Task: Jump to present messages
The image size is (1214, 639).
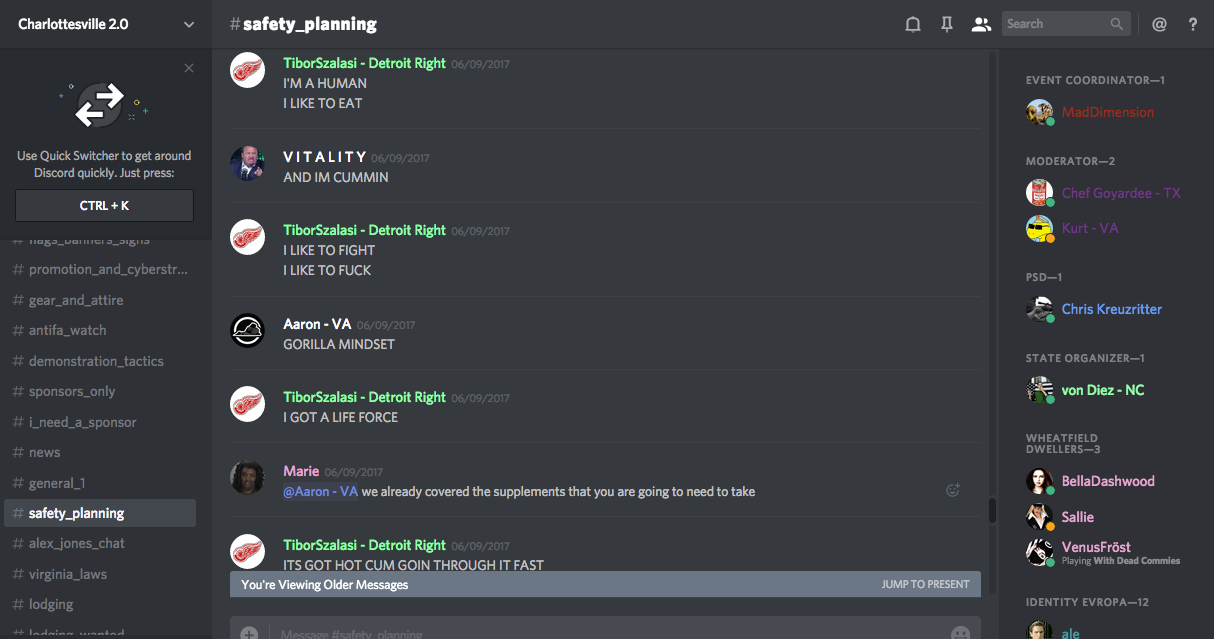Action: click(x=925, y=584)
